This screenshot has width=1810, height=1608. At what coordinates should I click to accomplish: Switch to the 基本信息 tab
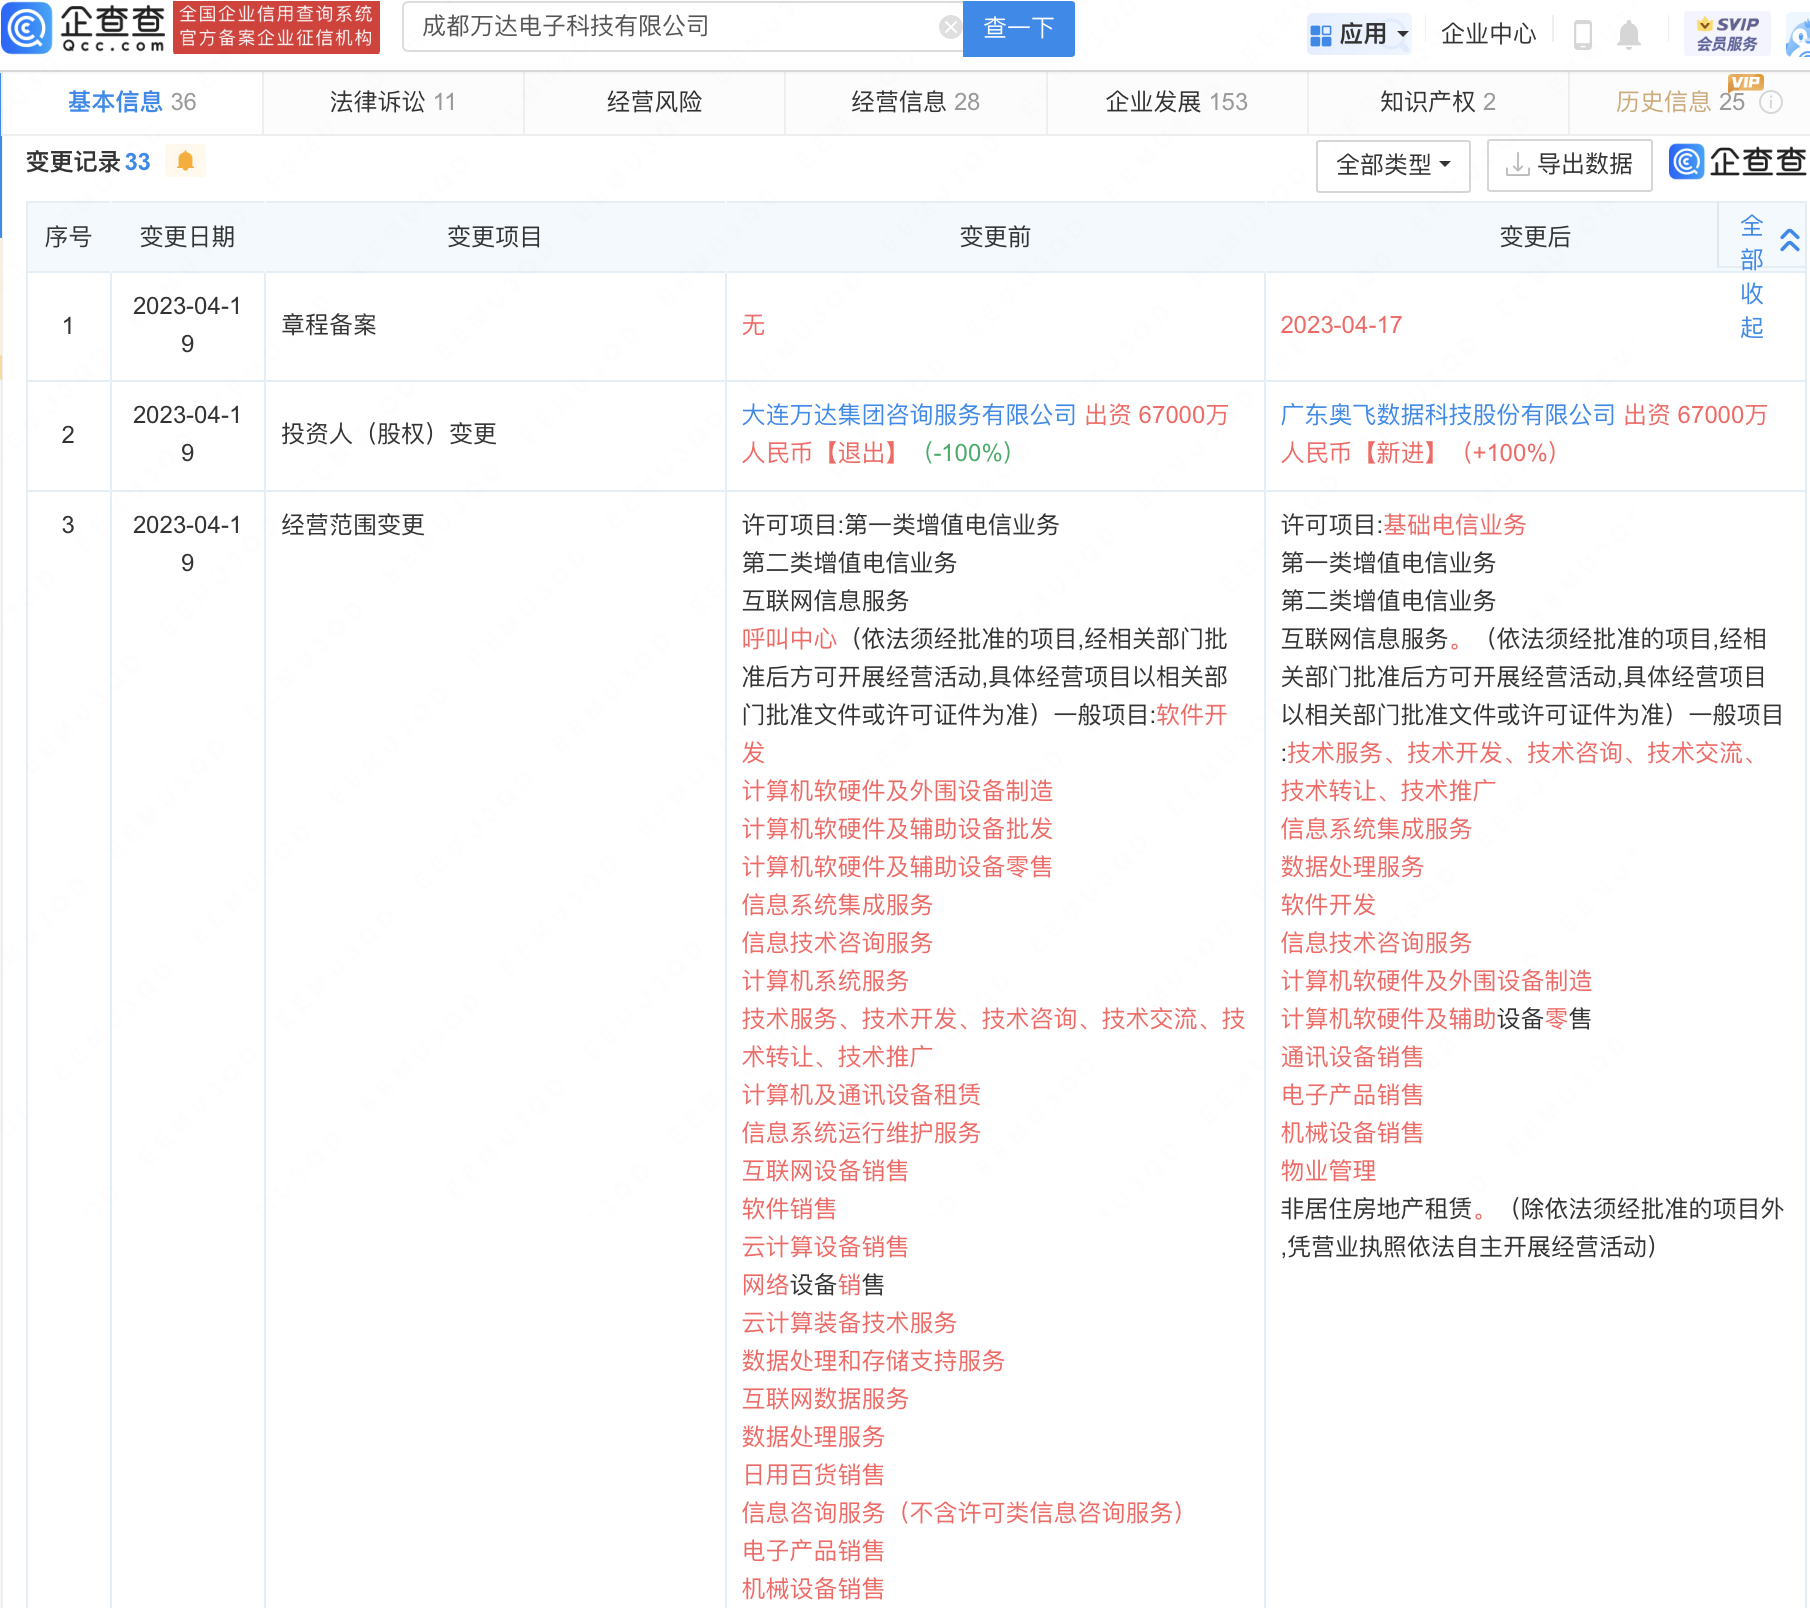point(132,102)
